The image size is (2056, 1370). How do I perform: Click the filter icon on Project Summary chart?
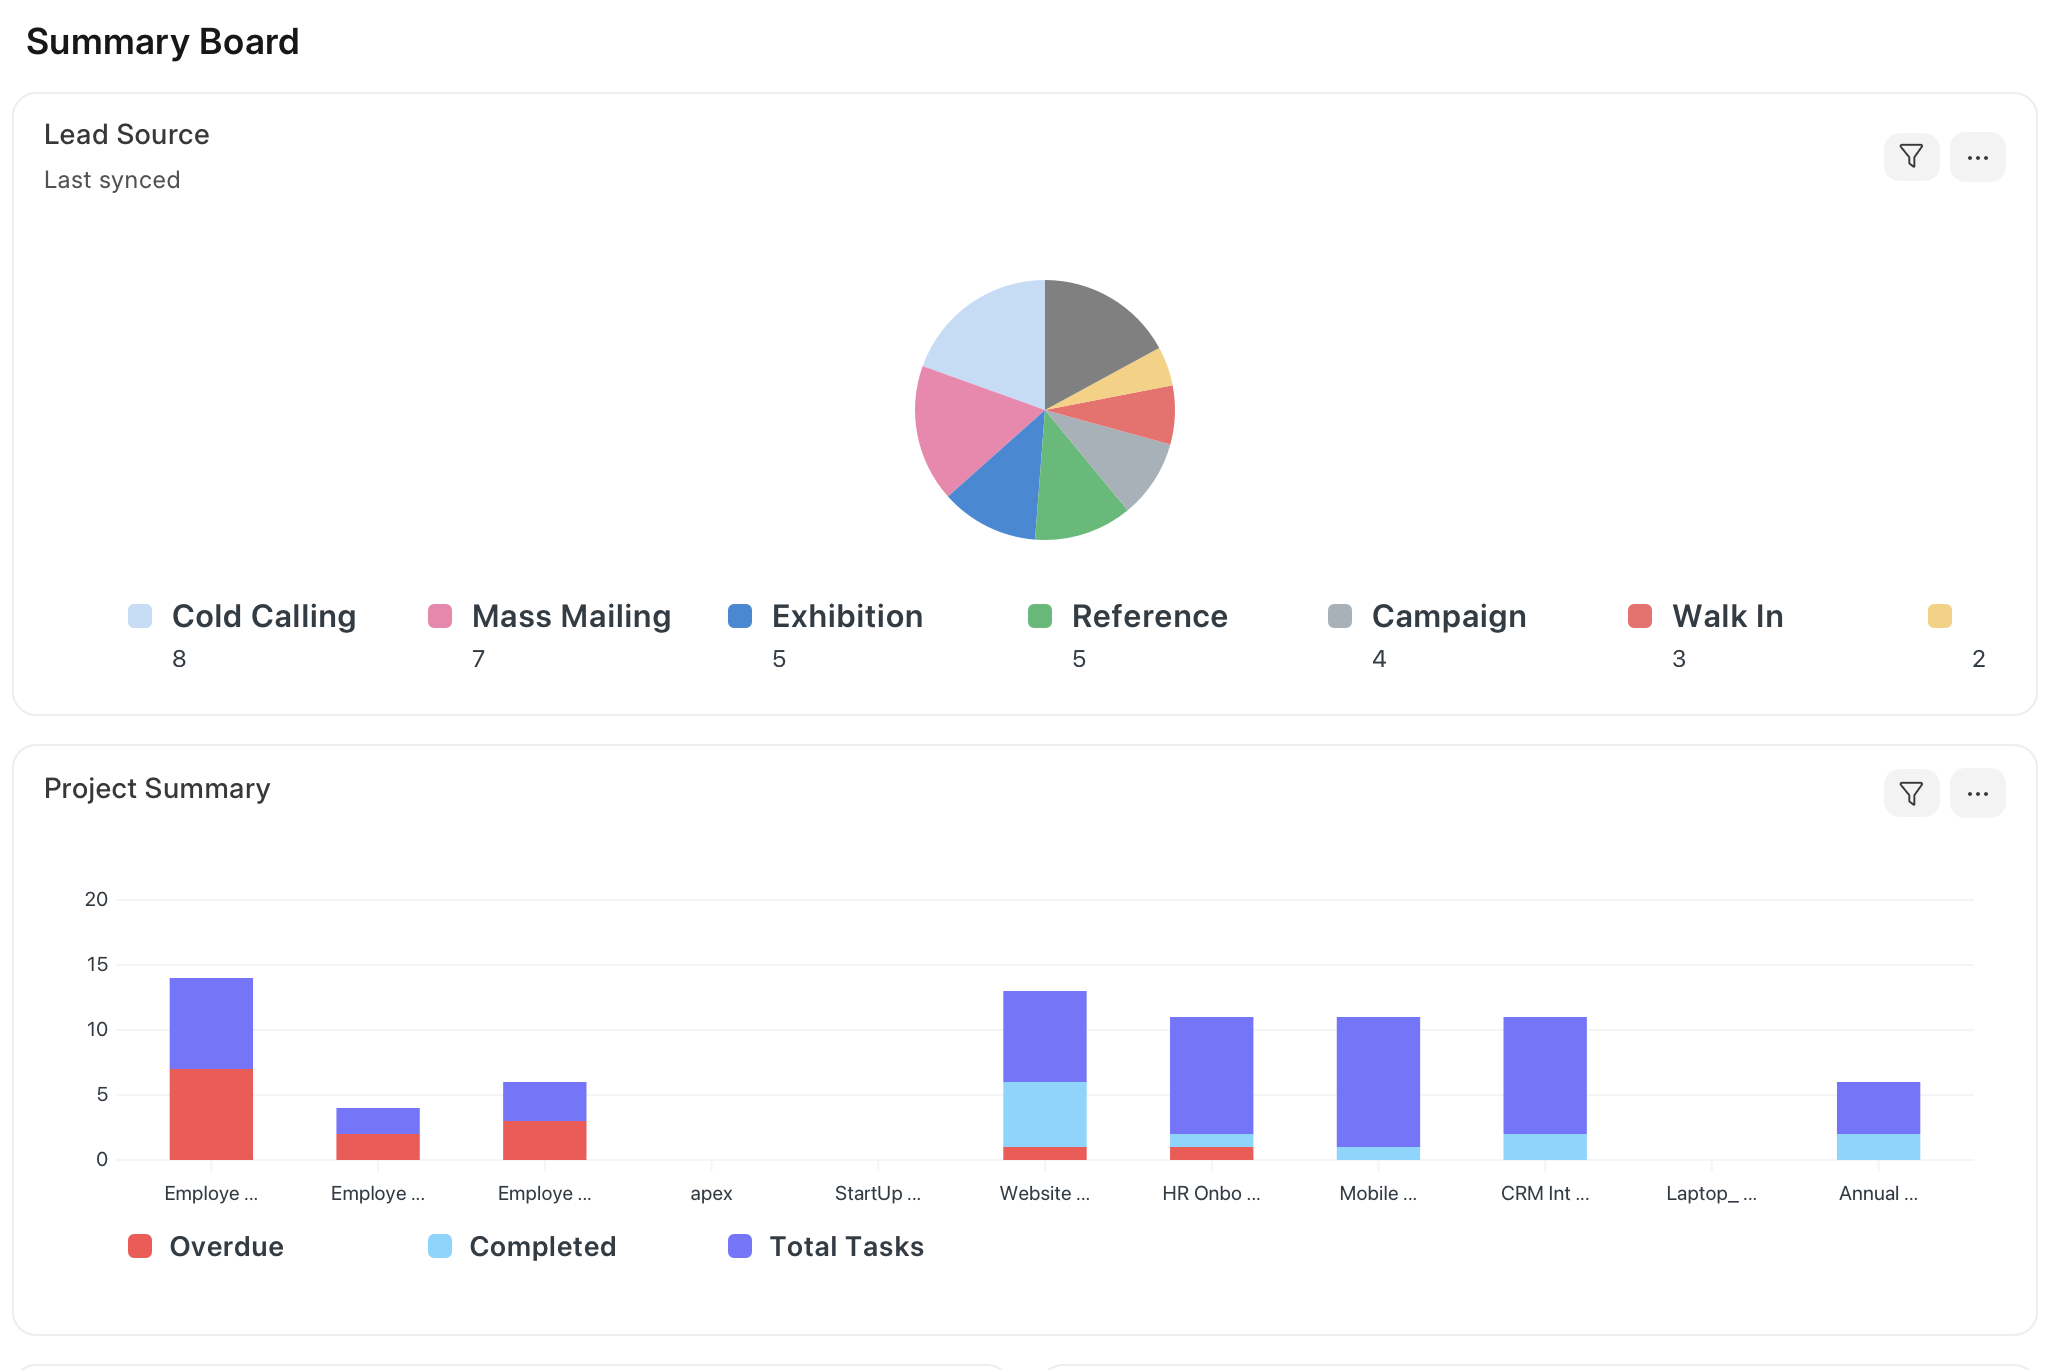1911,792
